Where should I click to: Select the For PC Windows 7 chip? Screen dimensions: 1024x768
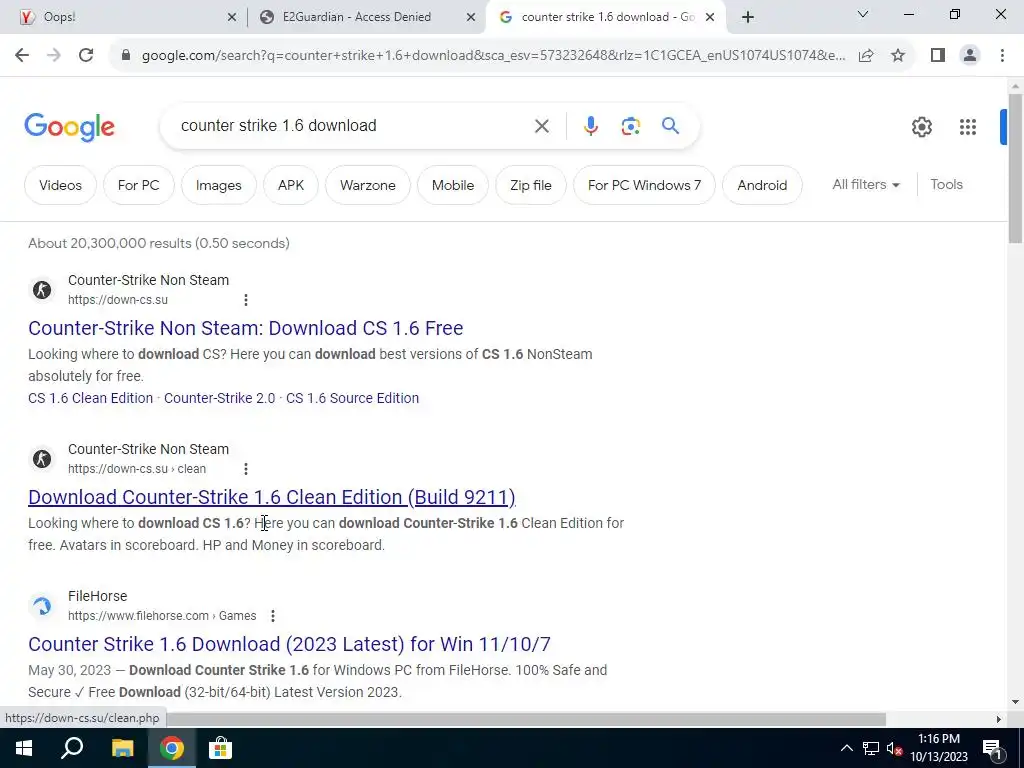tap(644, 185)
